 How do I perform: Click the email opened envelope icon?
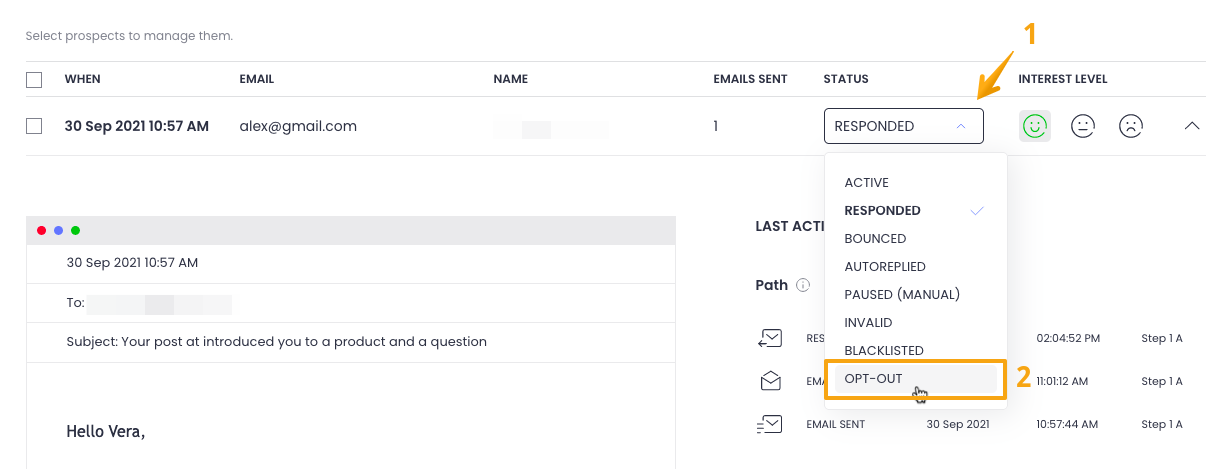770,381
